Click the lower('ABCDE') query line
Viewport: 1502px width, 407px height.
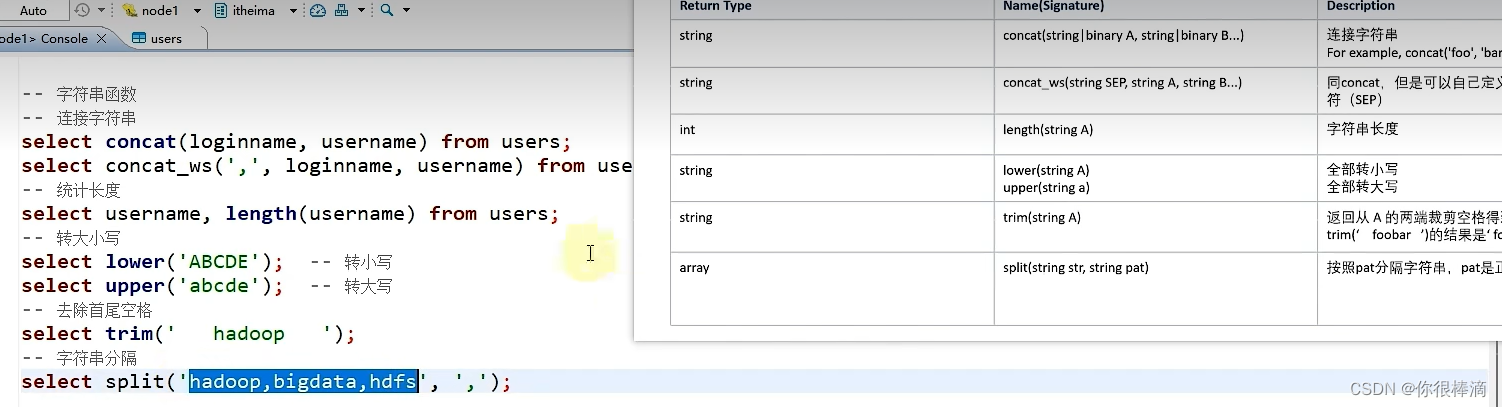[x=152, y=262]
